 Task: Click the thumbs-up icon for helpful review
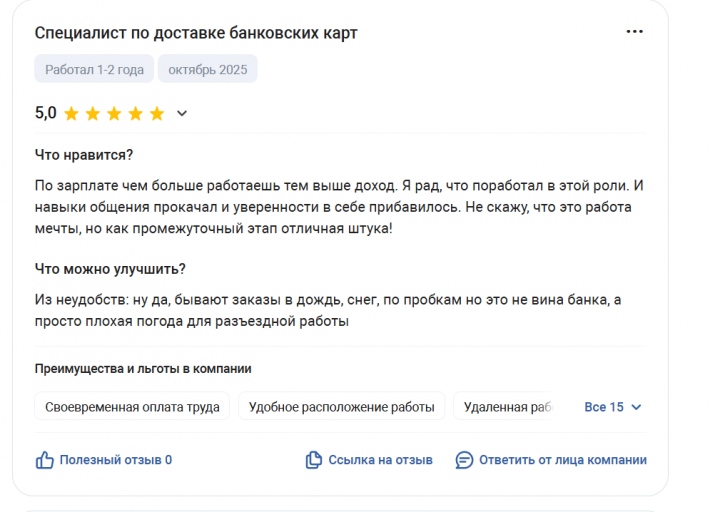point(44,460)
